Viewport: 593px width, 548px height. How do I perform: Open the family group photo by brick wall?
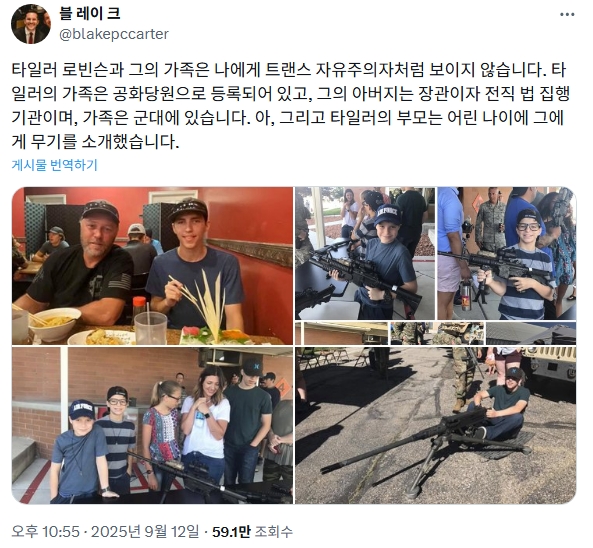tap(152, 425)
